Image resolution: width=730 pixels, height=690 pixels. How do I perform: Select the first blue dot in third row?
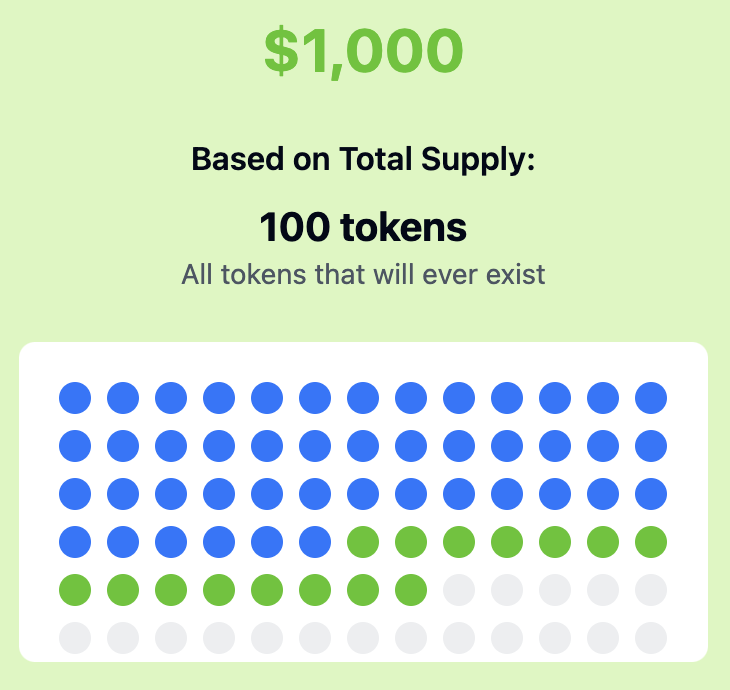tap(75, 494)
